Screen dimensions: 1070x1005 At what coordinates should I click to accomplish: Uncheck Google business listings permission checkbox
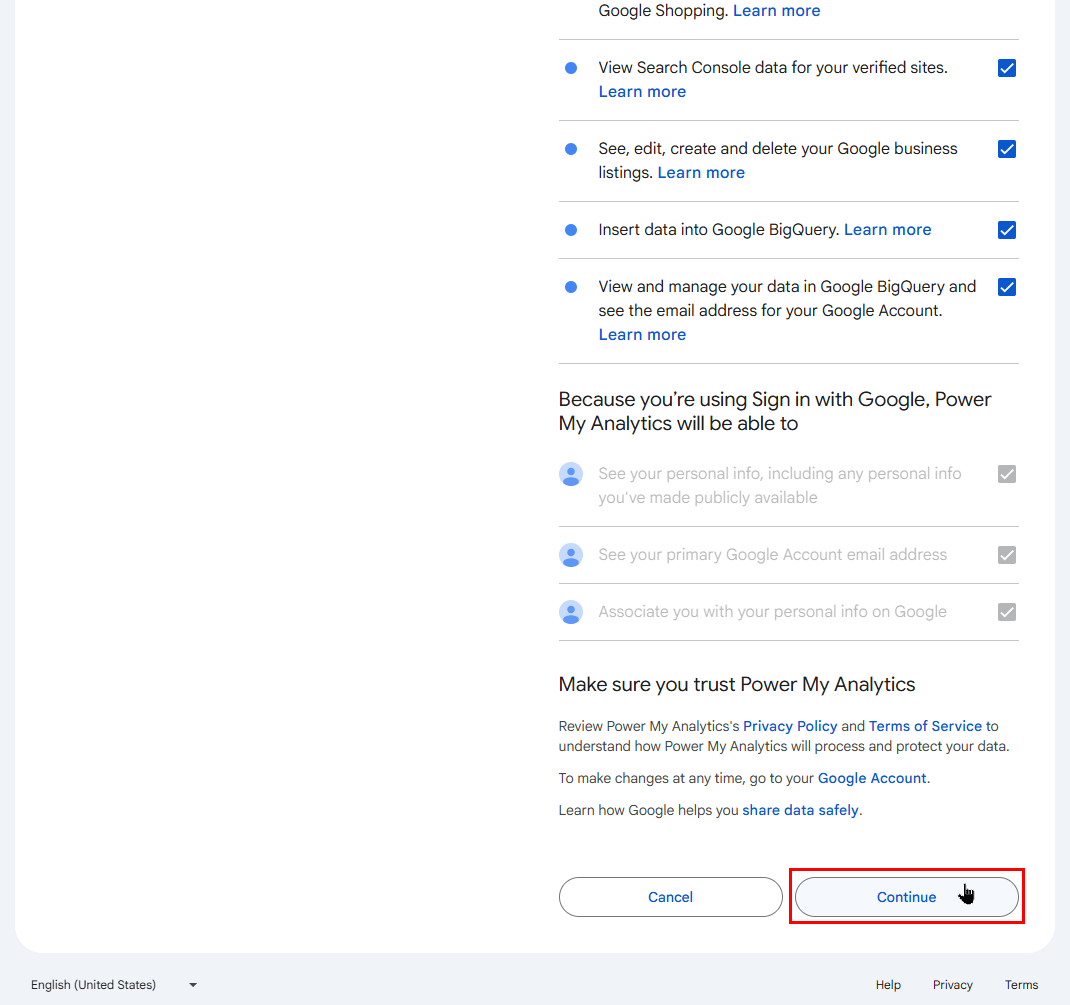click(1007, 149)
